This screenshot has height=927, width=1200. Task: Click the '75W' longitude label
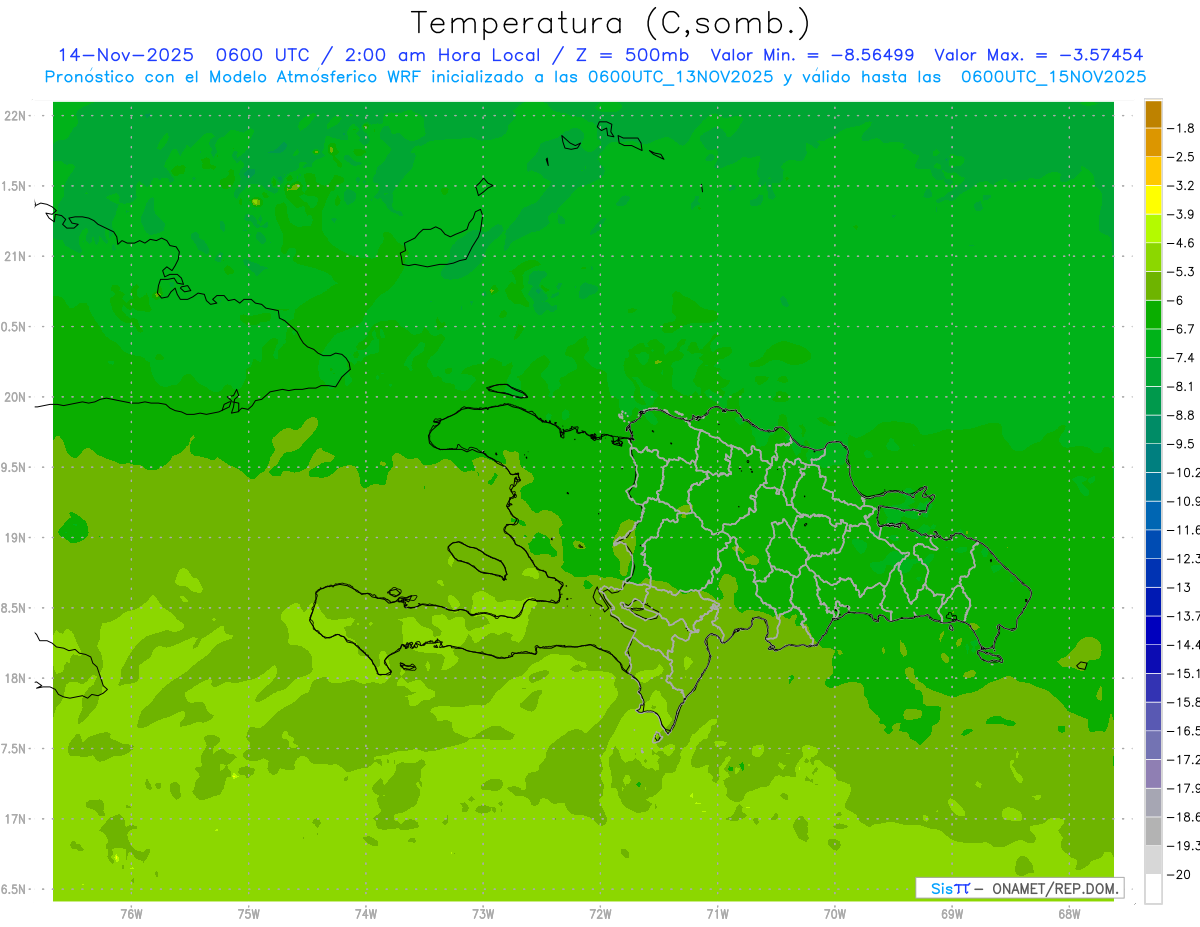click(x=248, y=914)
